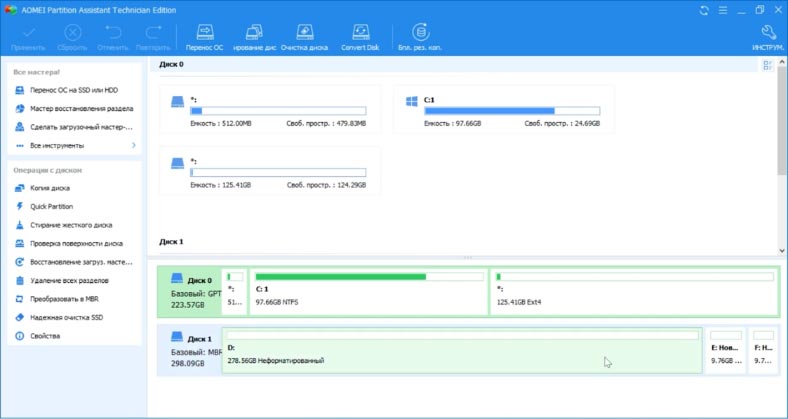Viewport: 788px width, 419px height.
Task: Open Свойства in disk operations
Action: coord(45,335)
